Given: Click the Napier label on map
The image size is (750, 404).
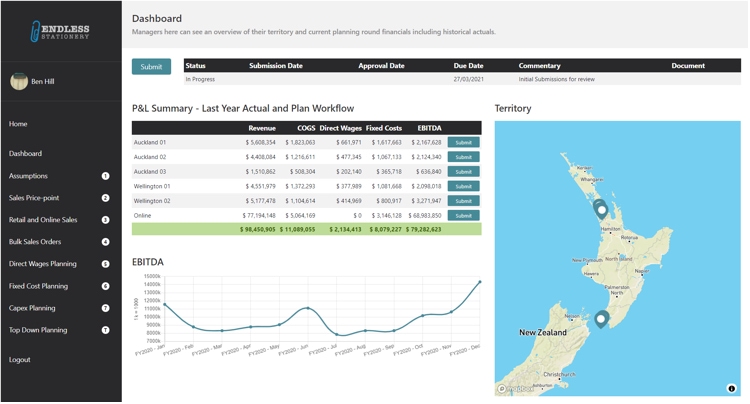Looking at the screenshot, I should (642, 271).
